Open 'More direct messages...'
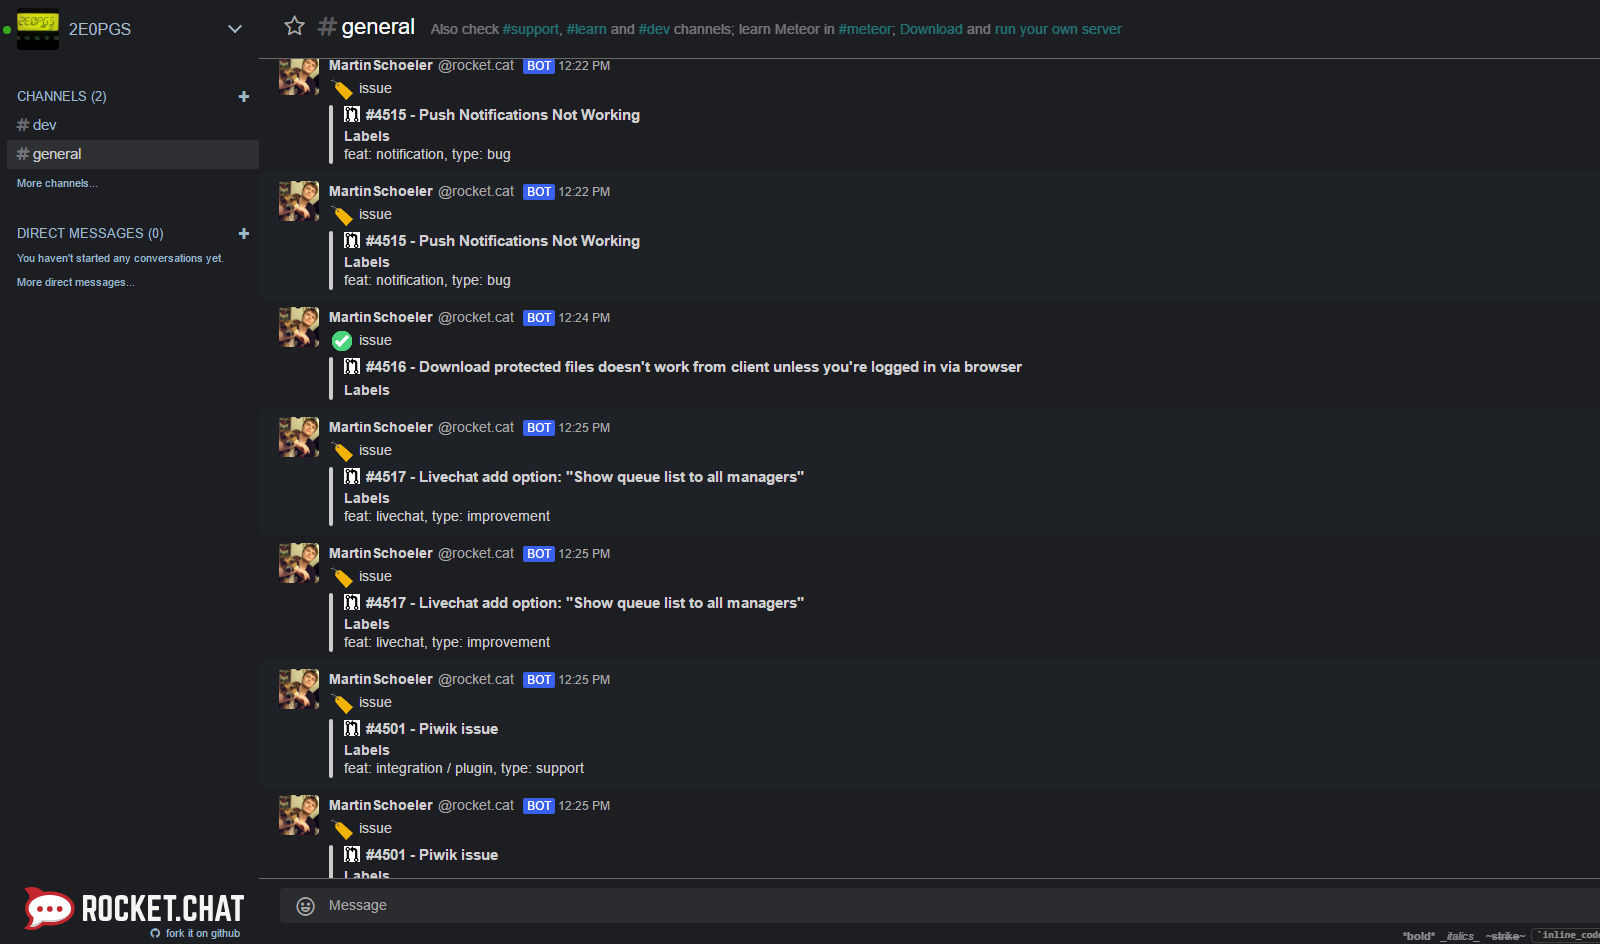The width and height of the screenshot is (1600, 944). (75, 282)
